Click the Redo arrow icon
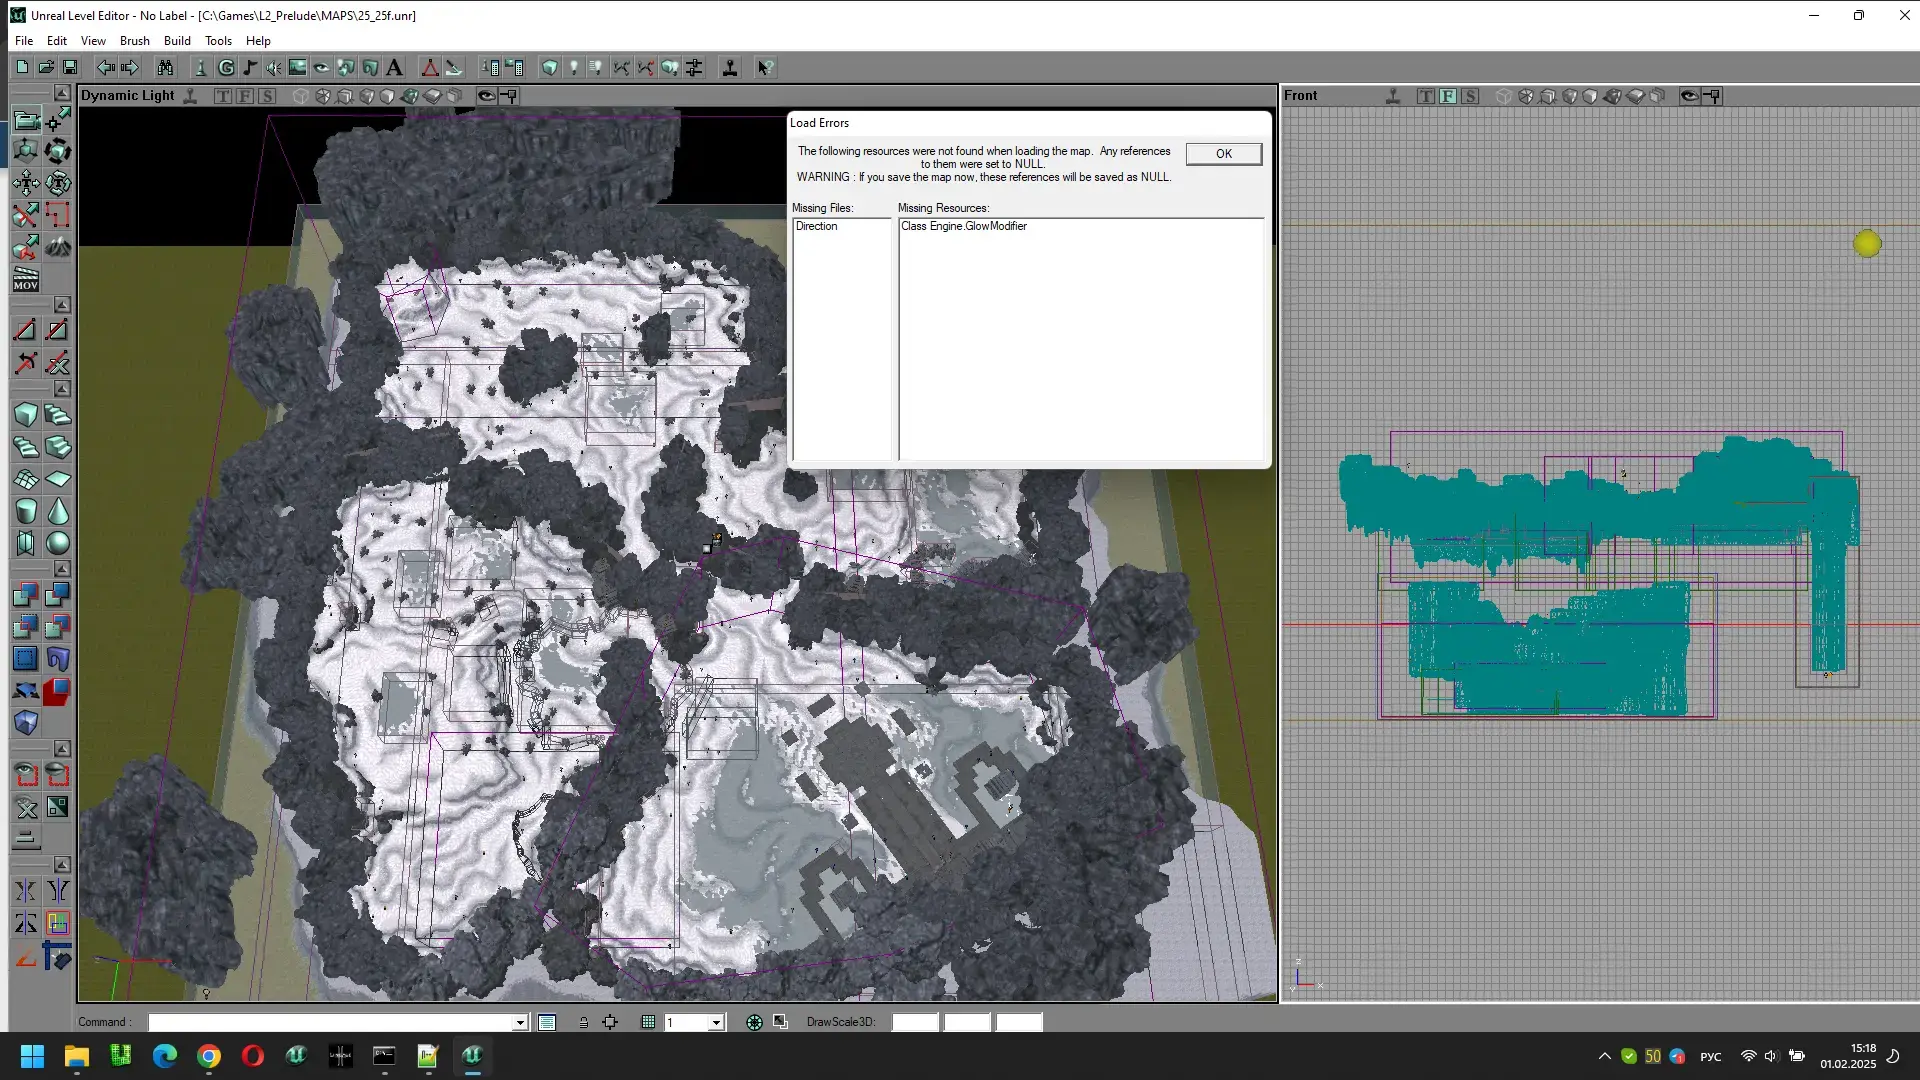This screenshot has height=1080, width=1920. tap(129, 68)
